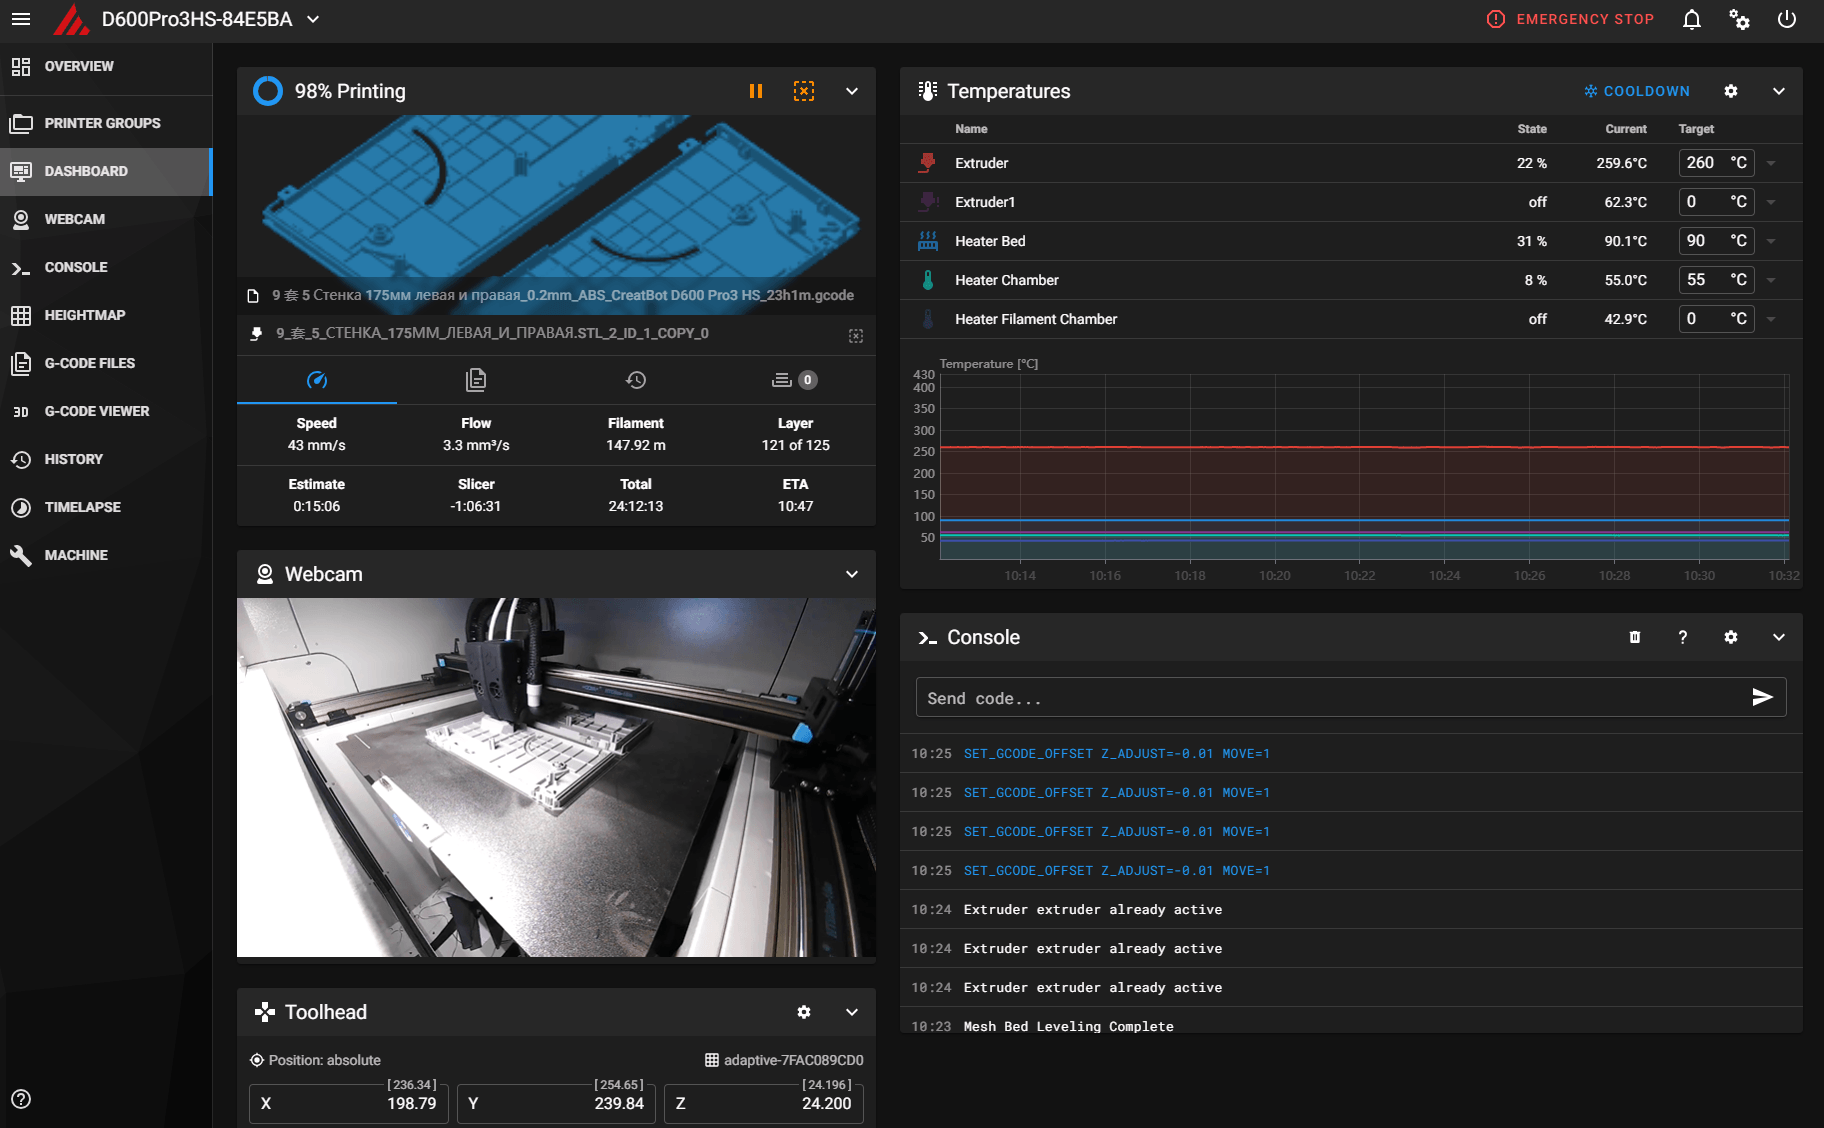
Task: Click latest SET_GCODE_OFFSET console command link
Action: pos(1117,754)
